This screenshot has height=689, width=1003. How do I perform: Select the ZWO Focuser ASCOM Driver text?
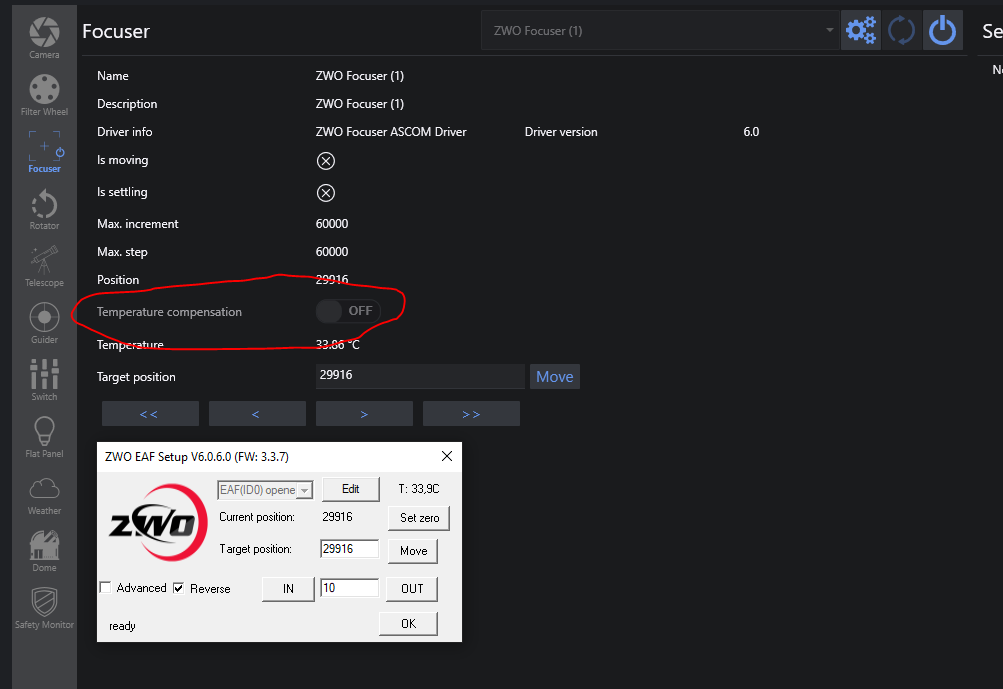pyautogui.click(x=391, y=132)
